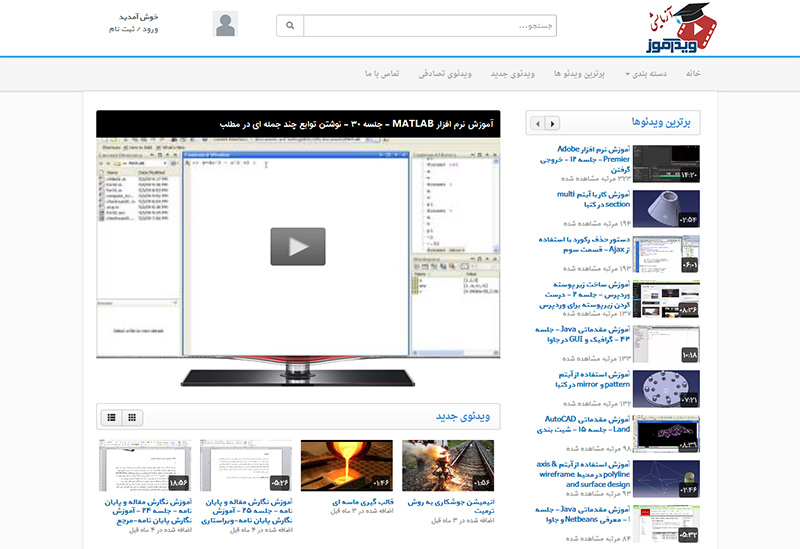Screen dimensions: 800x549
Task: Open the Adobe Premier tutorial thumbnail
Action: pyautogui.click(x=666, y=164)
